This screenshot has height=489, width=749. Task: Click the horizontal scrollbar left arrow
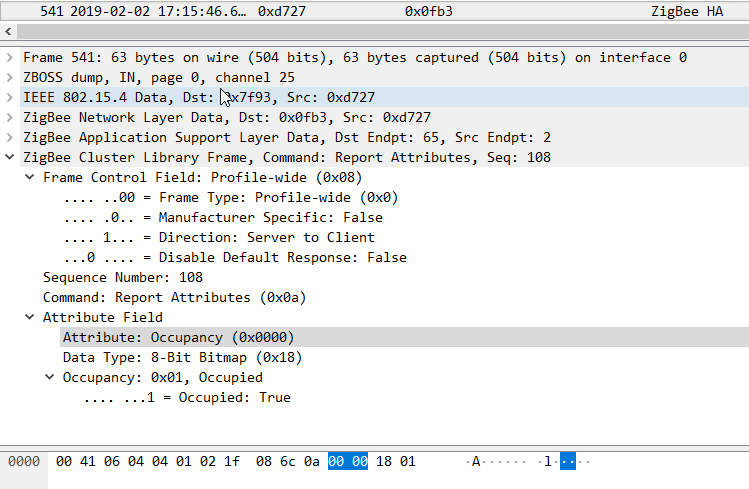pyautogui.click(x=8, y=32)
